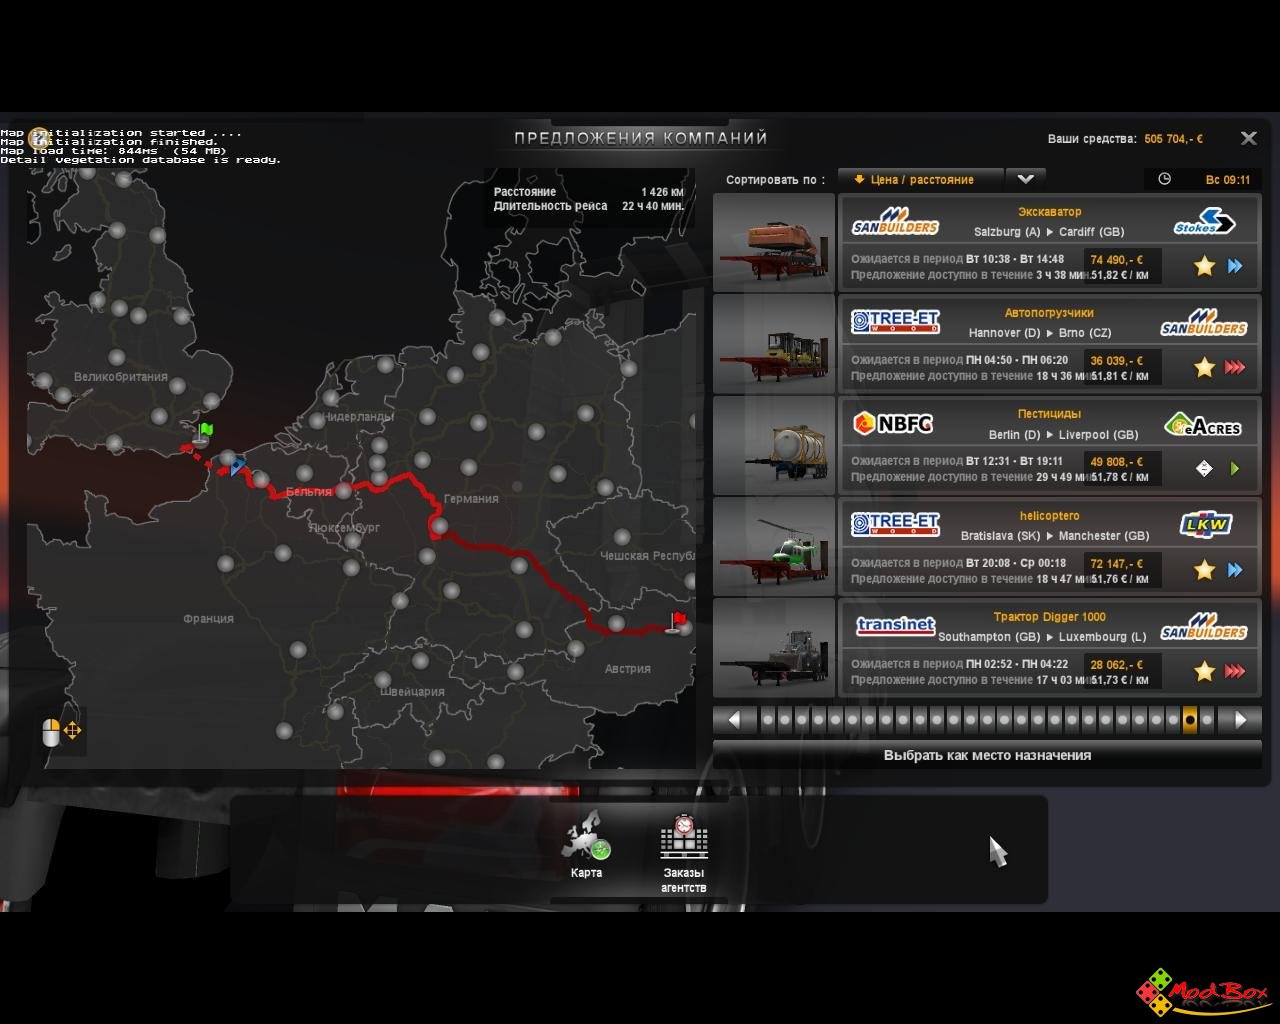The width and height of the screenshot is (1280, 1024).
Task: Select the tractor Digger trailer thumbnail
Action: pos(774,647)
